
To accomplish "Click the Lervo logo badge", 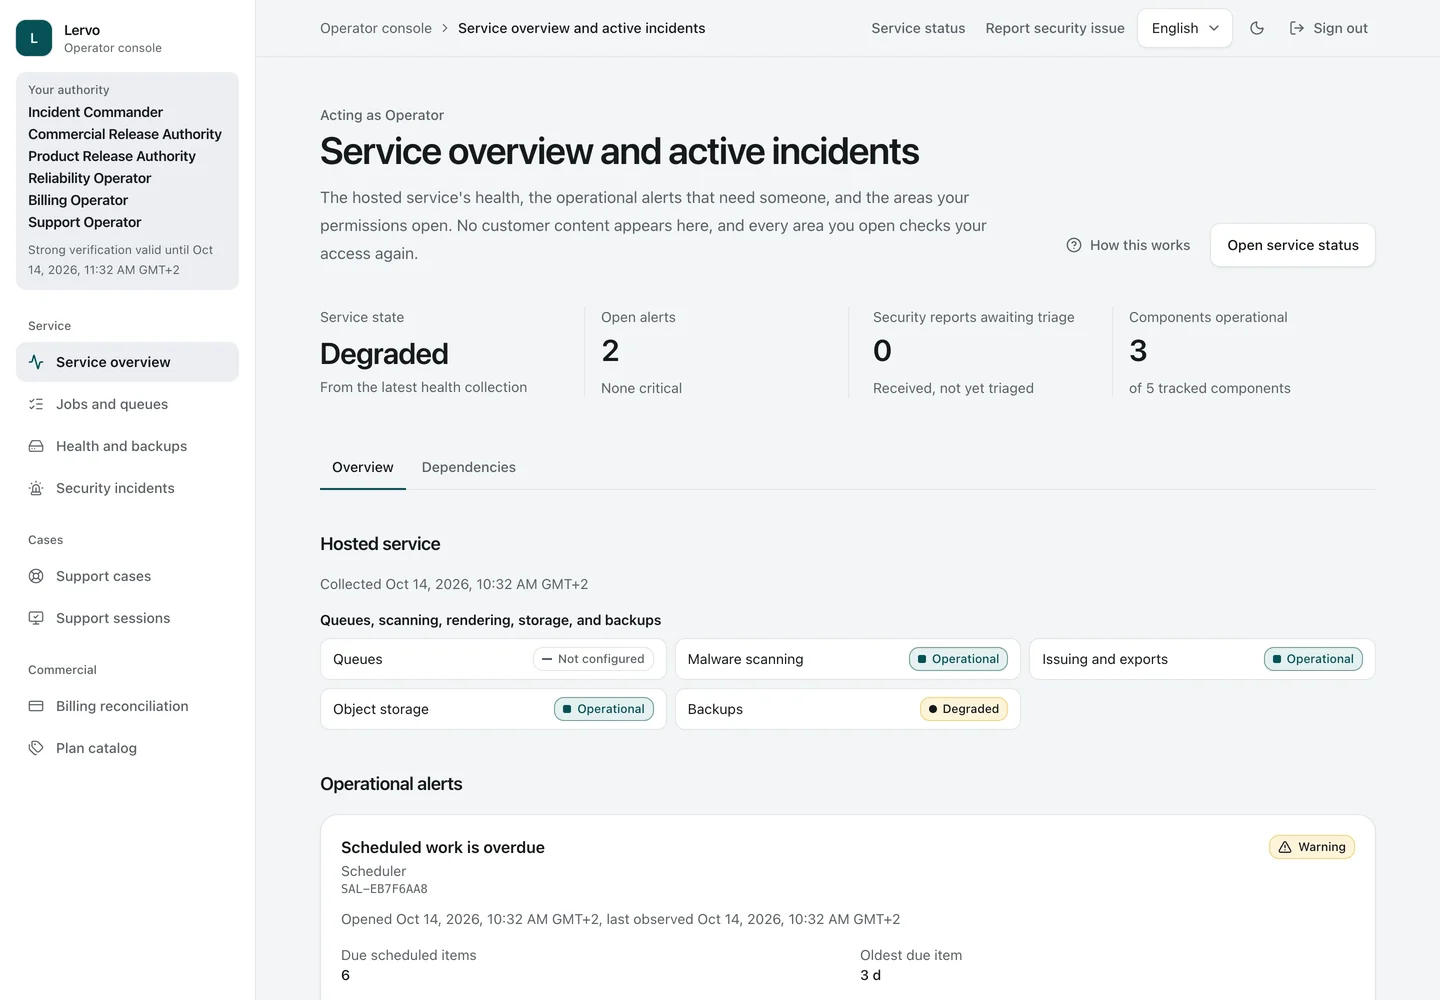I will tap(34, 38).
